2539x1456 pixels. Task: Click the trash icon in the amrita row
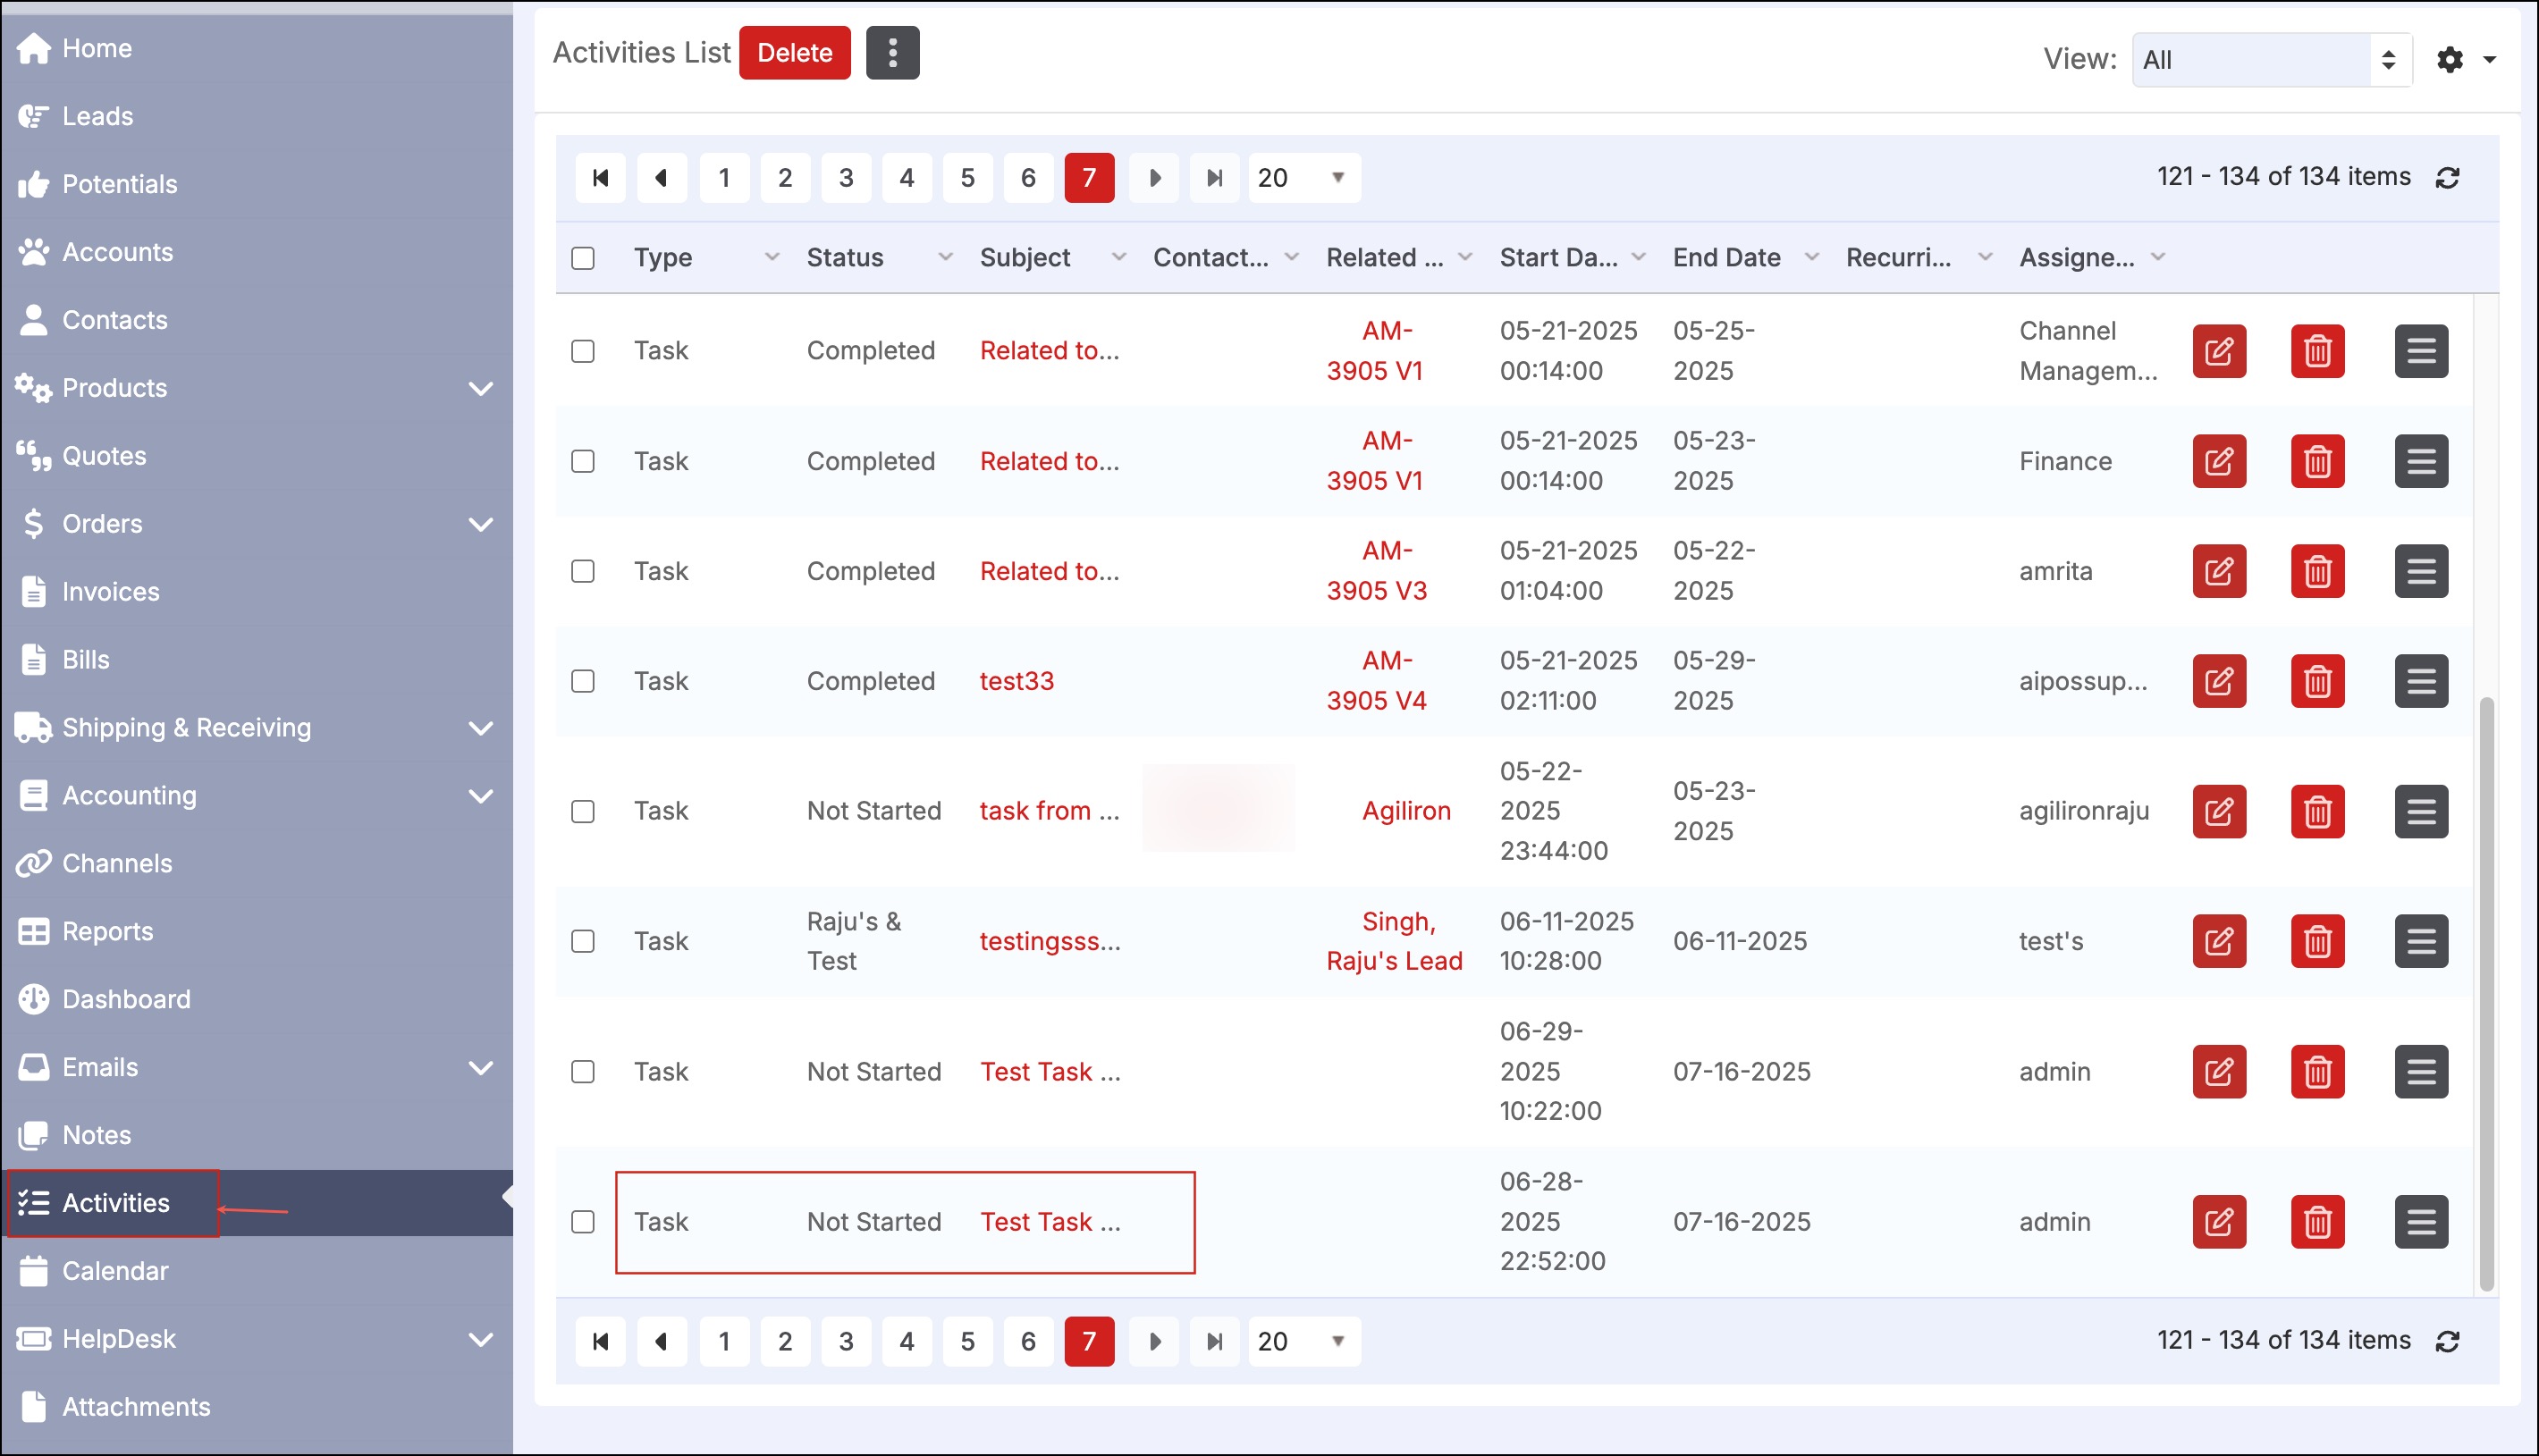[2317, 571]
